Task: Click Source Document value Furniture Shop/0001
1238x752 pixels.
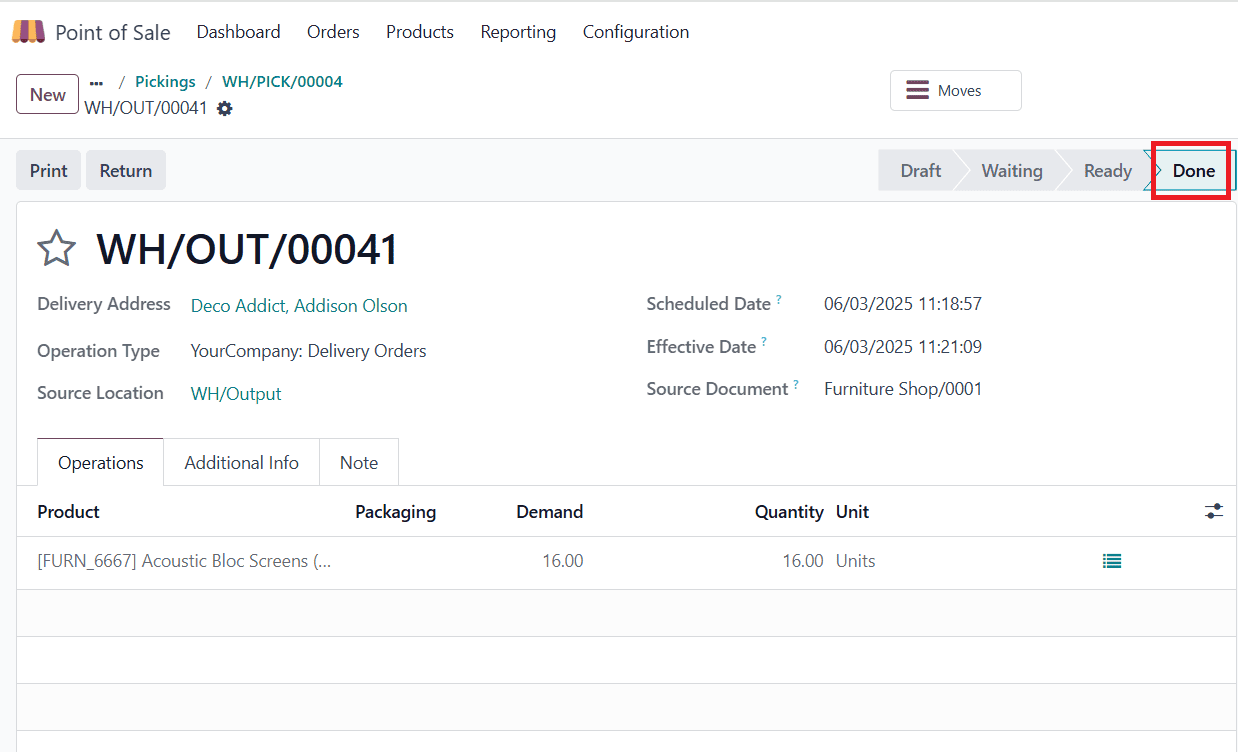Action: tap(903, 389)
